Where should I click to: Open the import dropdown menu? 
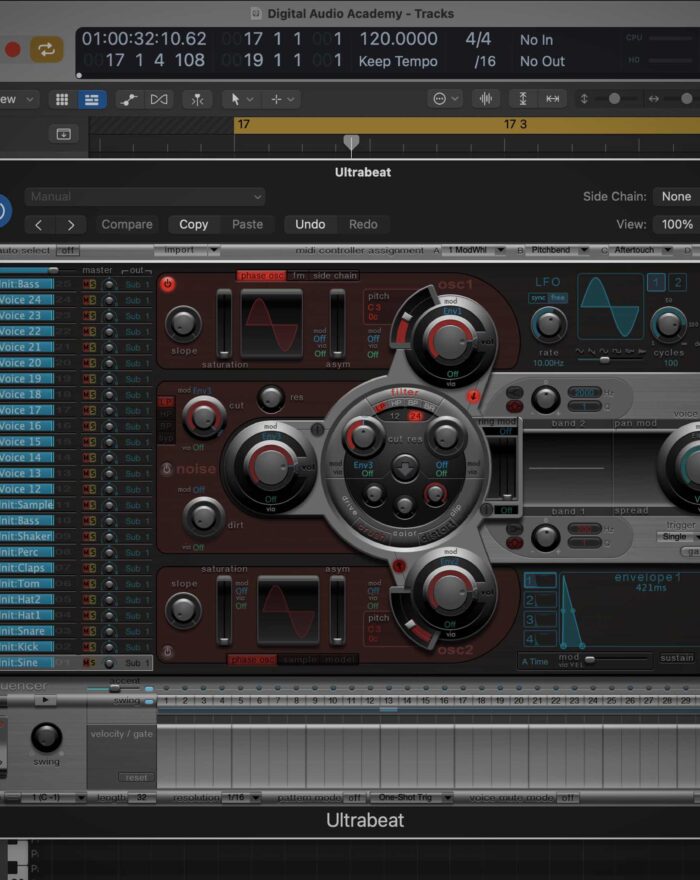point(187,250)
